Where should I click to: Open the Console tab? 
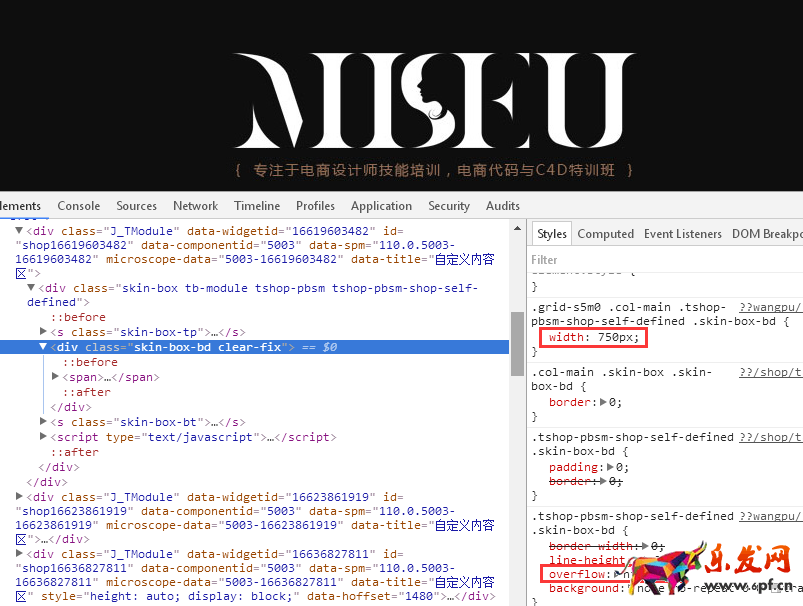78,206
